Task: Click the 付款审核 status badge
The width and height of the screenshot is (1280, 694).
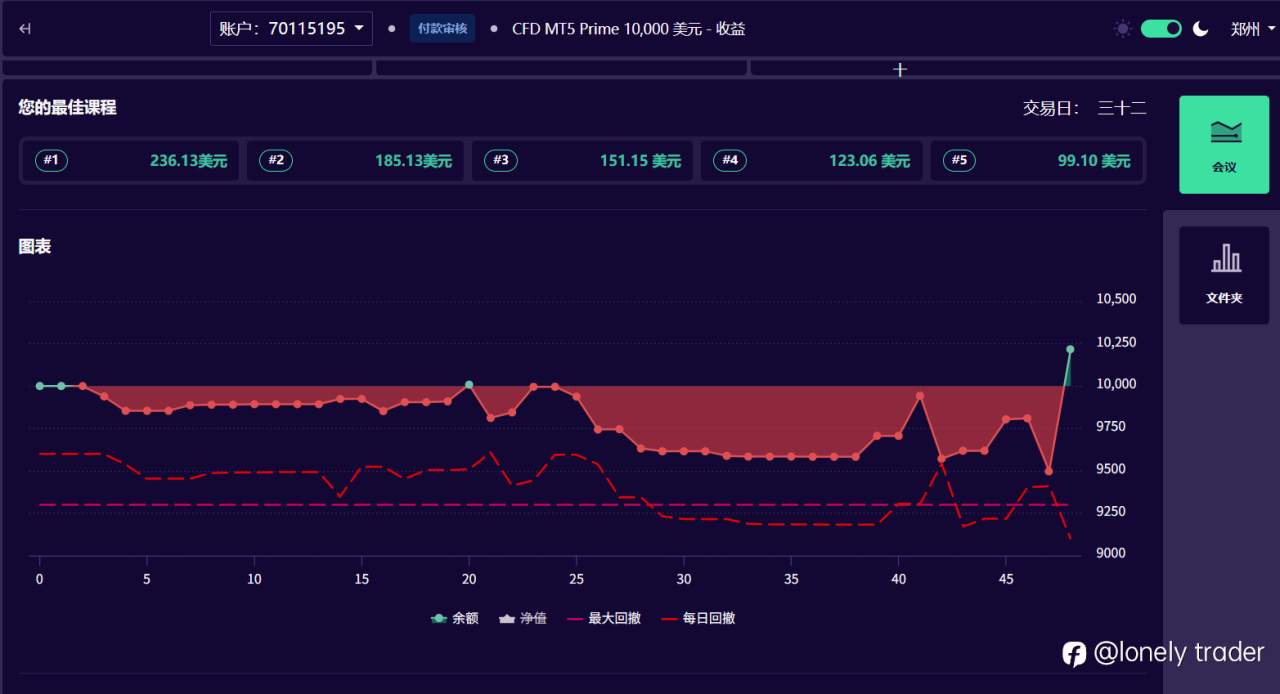Action: (x=442, y=28)
